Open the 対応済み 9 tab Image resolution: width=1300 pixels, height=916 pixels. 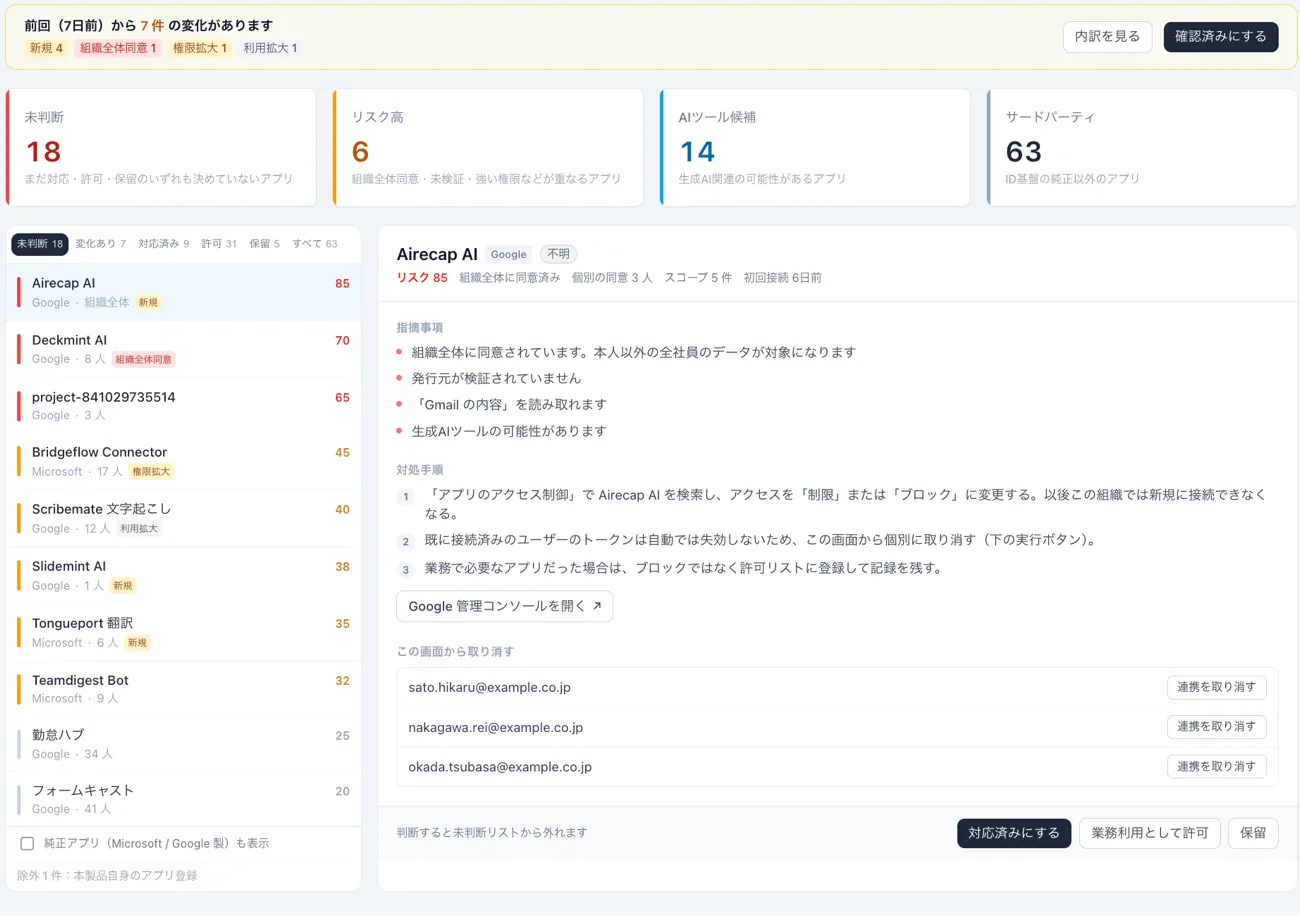(x=164, y=244)
